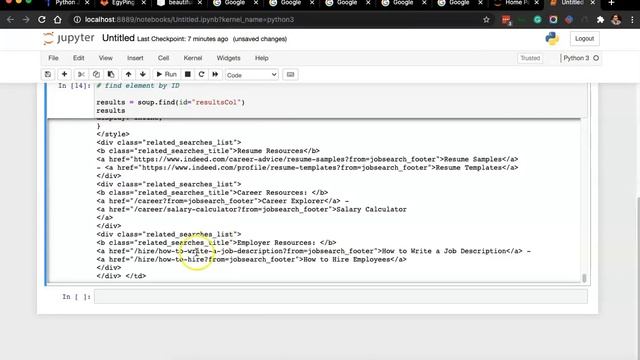This screenshot has height=360, width=640.
Task: Reload the page icon
Action: pyautogui.click(x=42, y=20)
